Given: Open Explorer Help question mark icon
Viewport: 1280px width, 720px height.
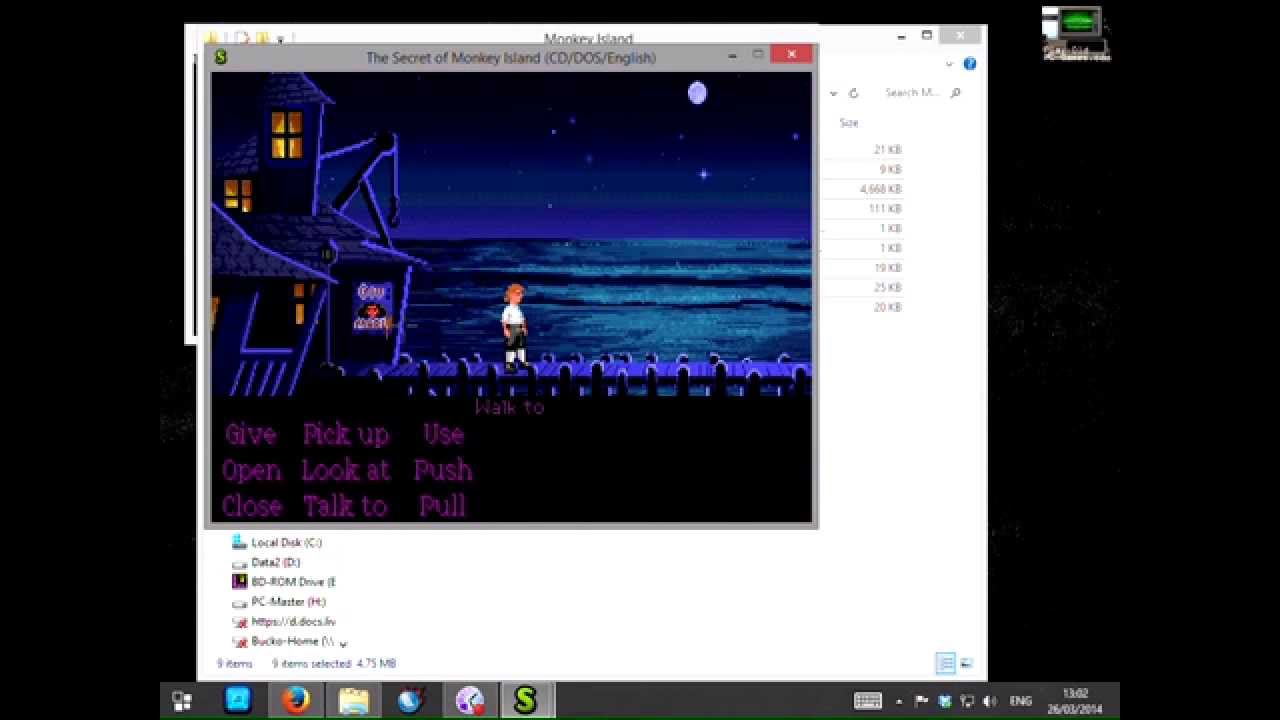Looking at the screenshot, I should [969, 64].
